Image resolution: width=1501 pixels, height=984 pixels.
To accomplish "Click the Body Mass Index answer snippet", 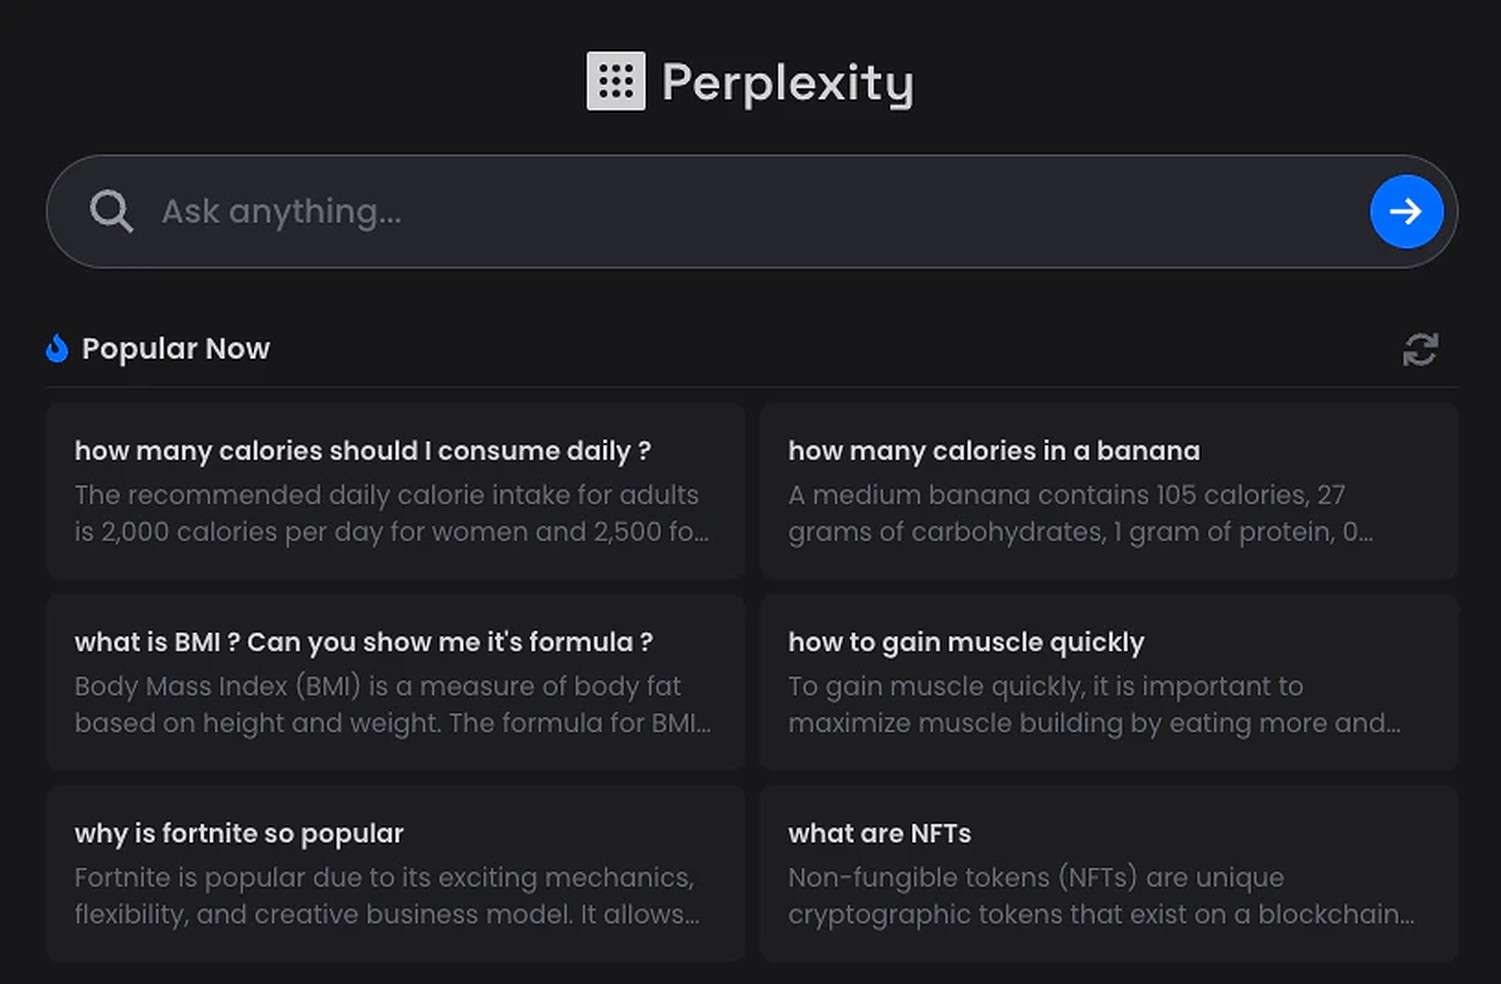I will click(390, 704).
